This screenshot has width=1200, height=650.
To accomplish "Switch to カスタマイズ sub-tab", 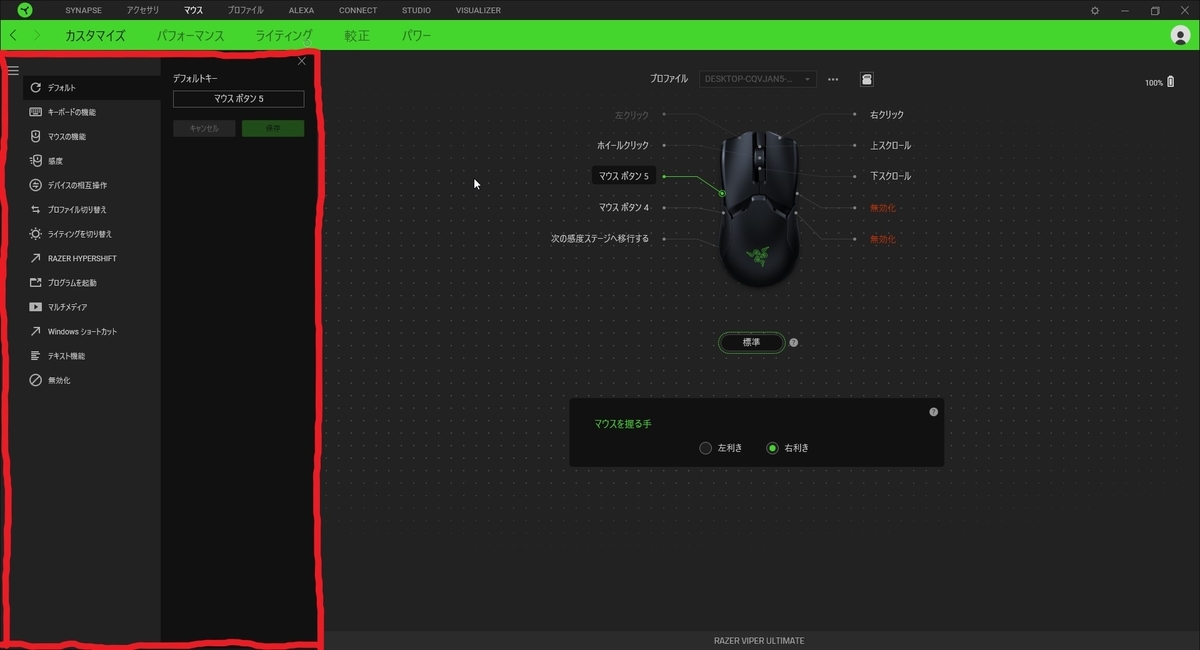I will (x=95, y=35).
